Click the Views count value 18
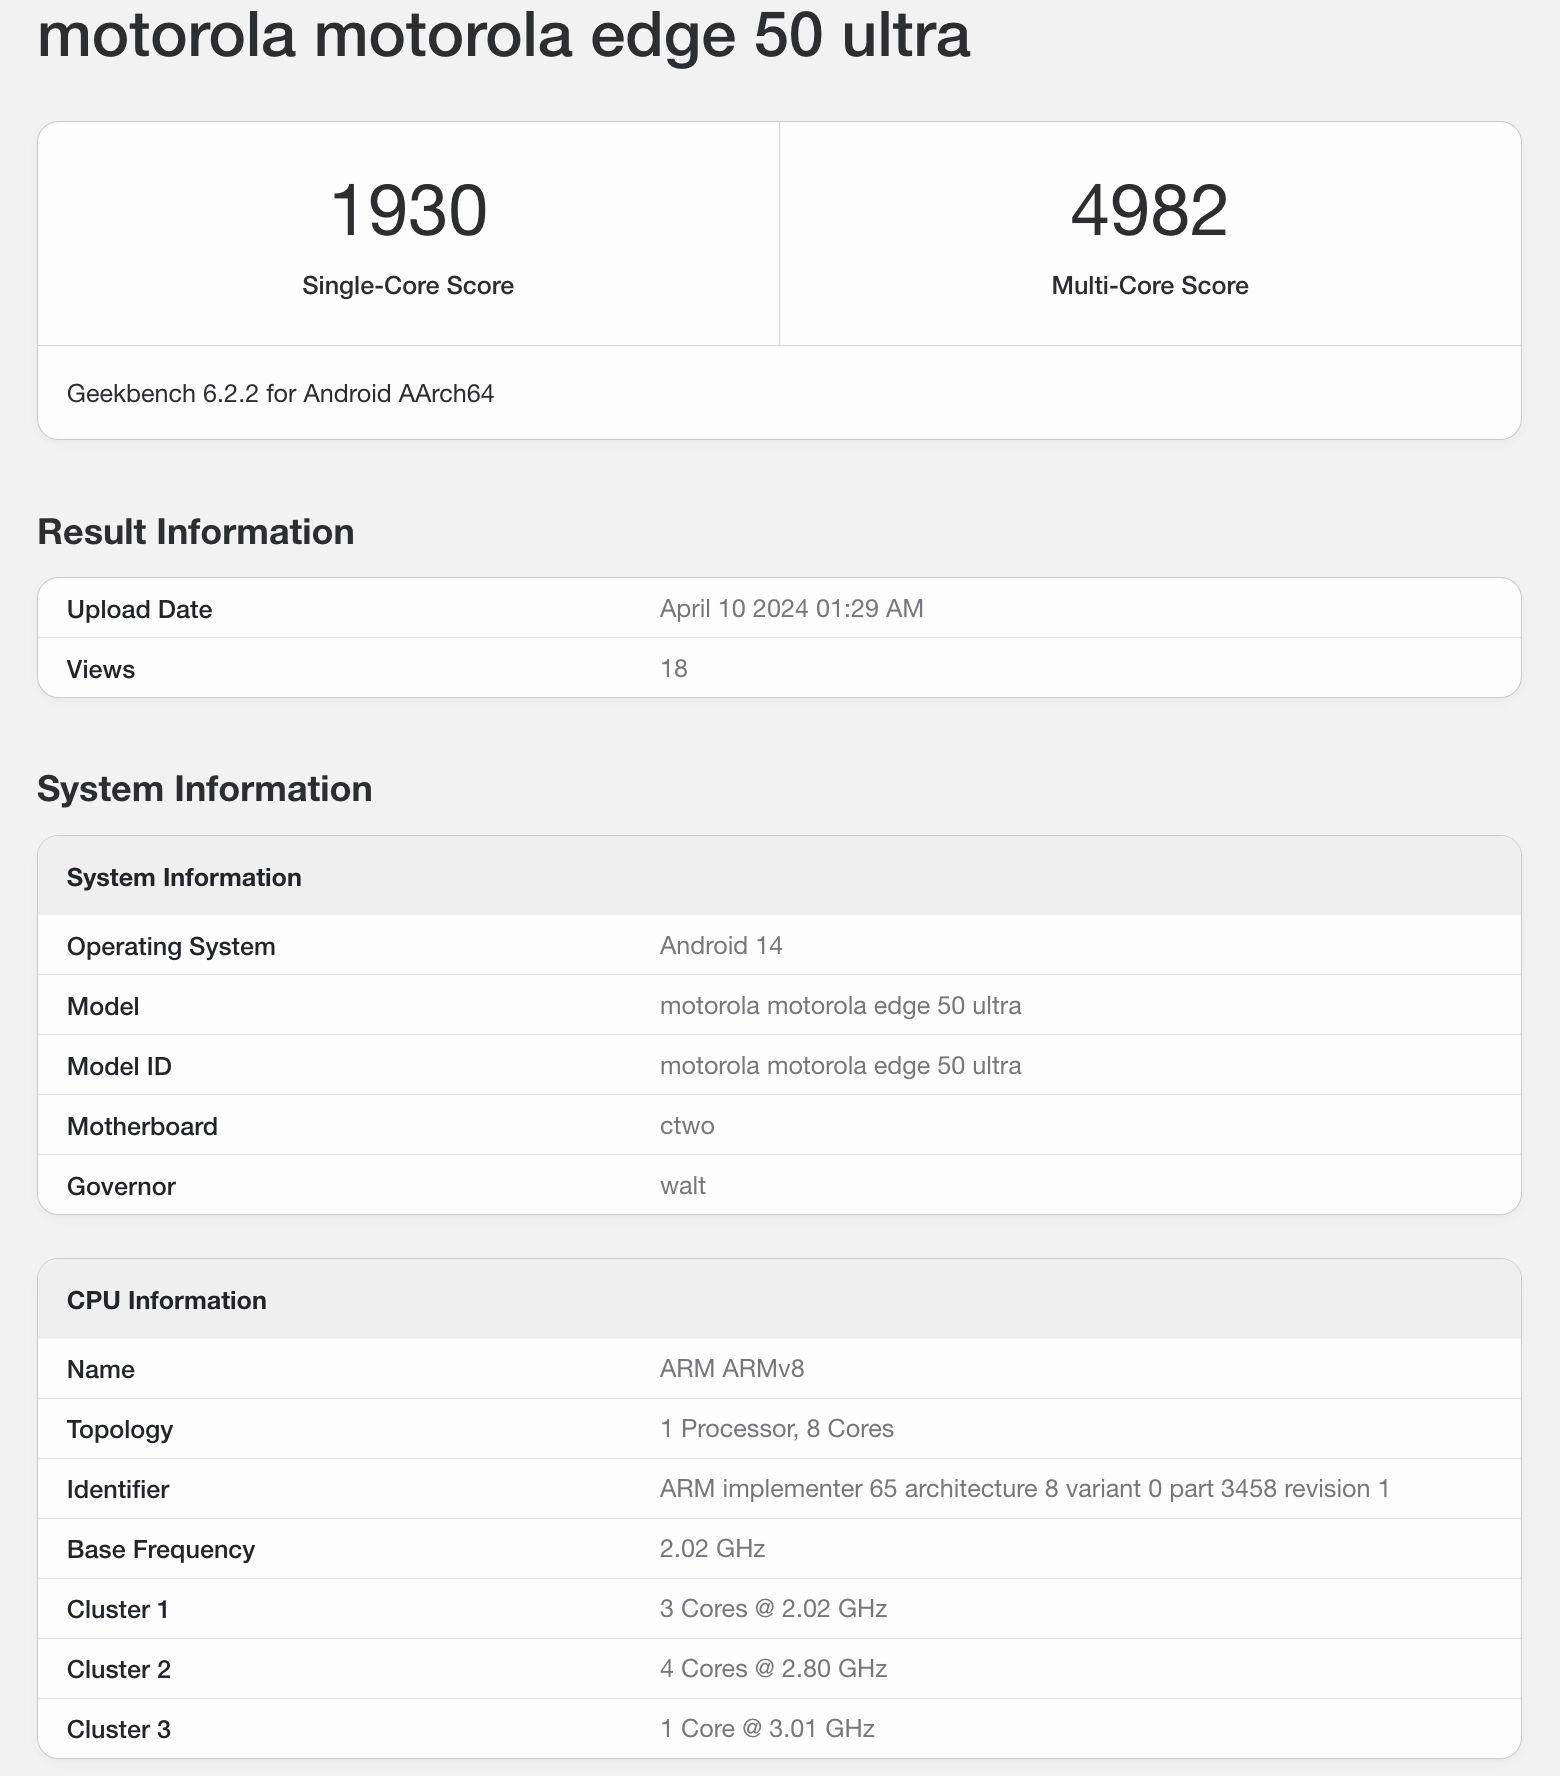Screen dimensions: 1560x1776 673,669
